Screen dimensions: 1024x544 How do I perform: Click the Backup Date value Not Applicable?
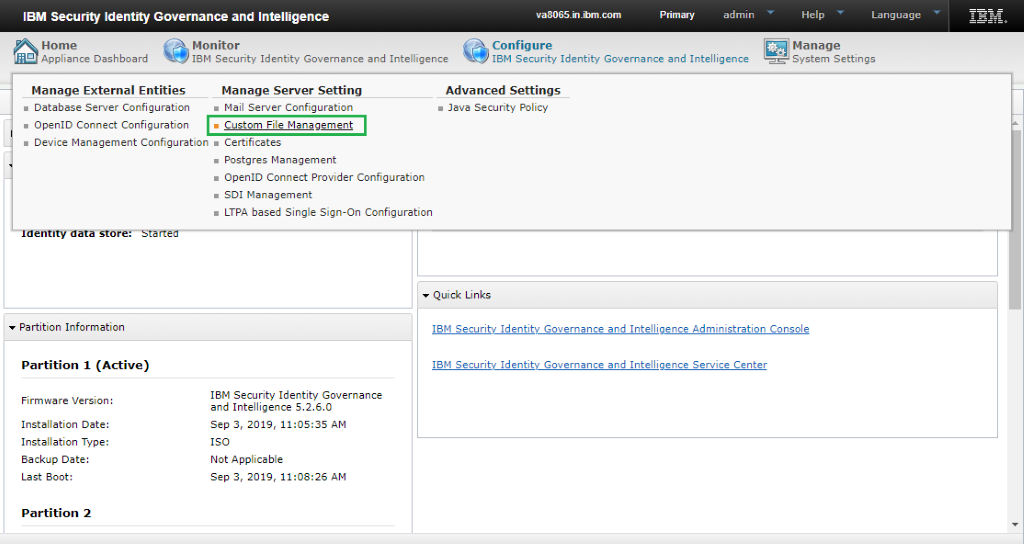click(246, 460)
